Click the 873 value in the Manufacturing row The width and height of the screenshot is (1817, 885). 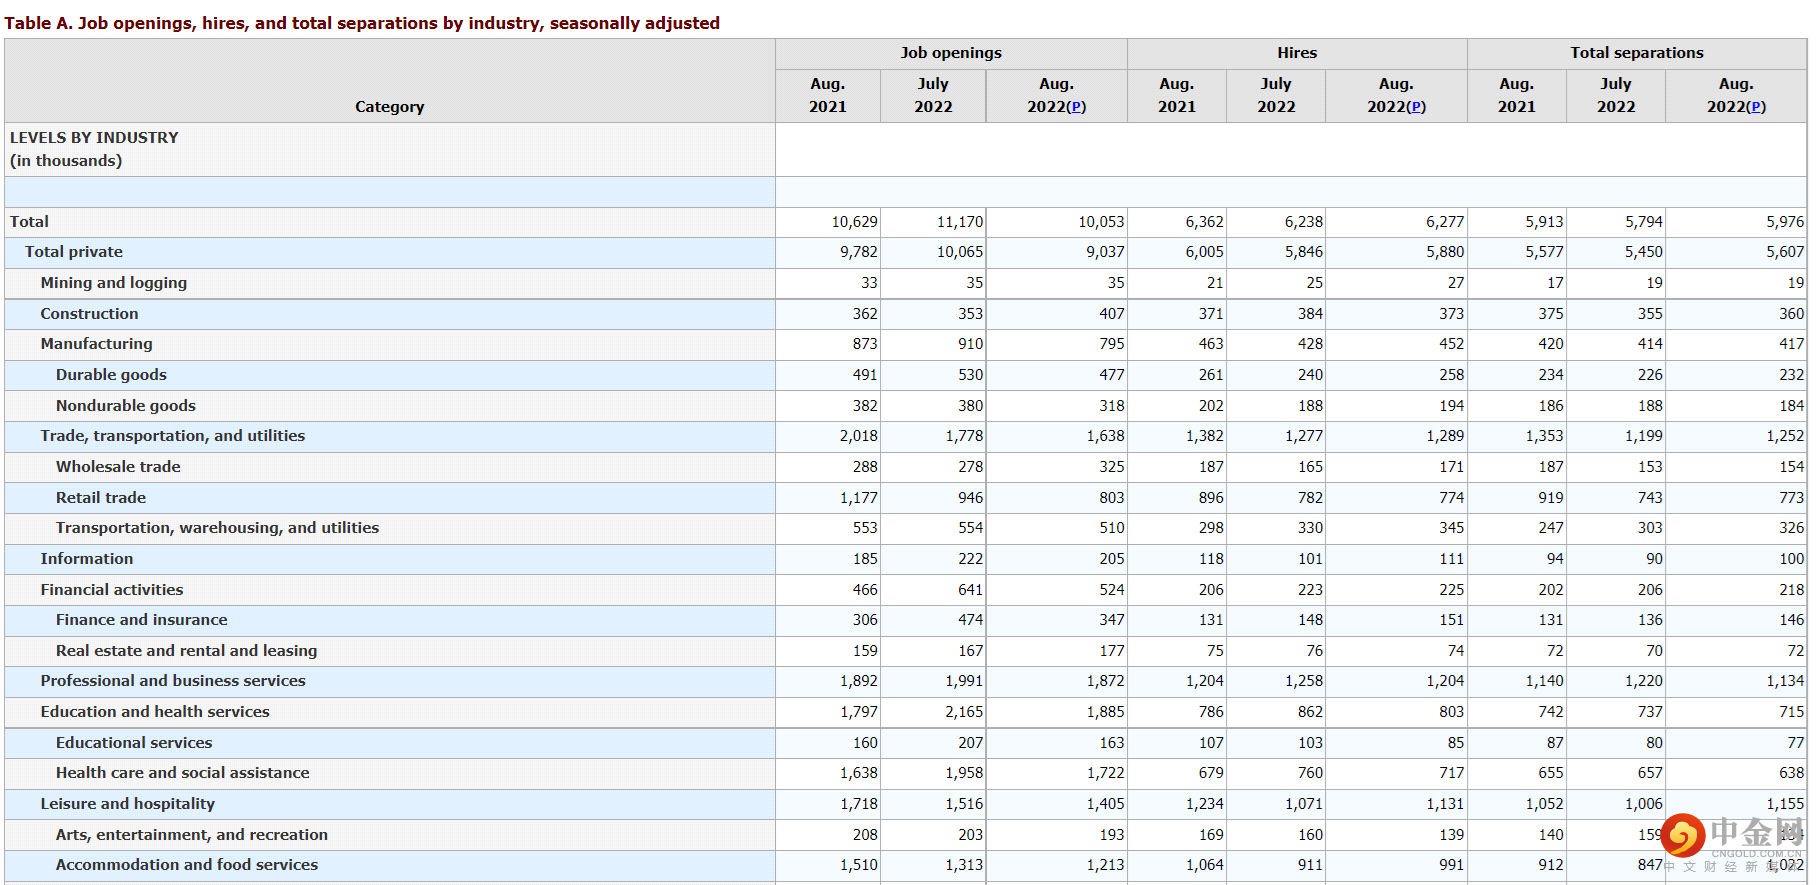point(865,344)
